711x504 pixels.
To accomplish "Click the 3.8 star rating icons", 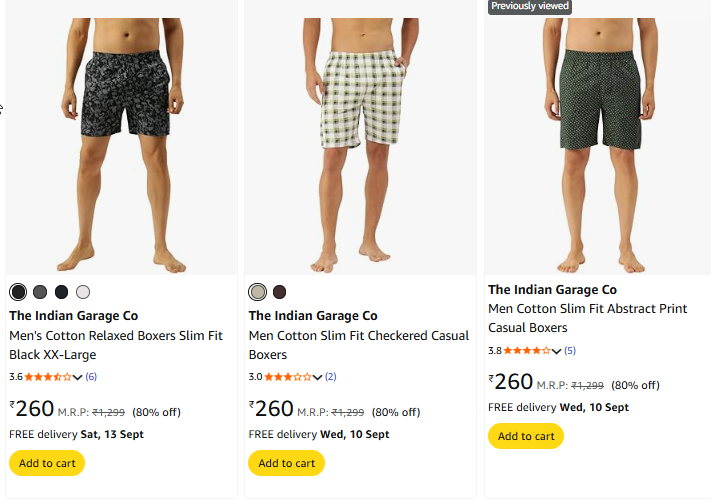I will tap(527, 351).
